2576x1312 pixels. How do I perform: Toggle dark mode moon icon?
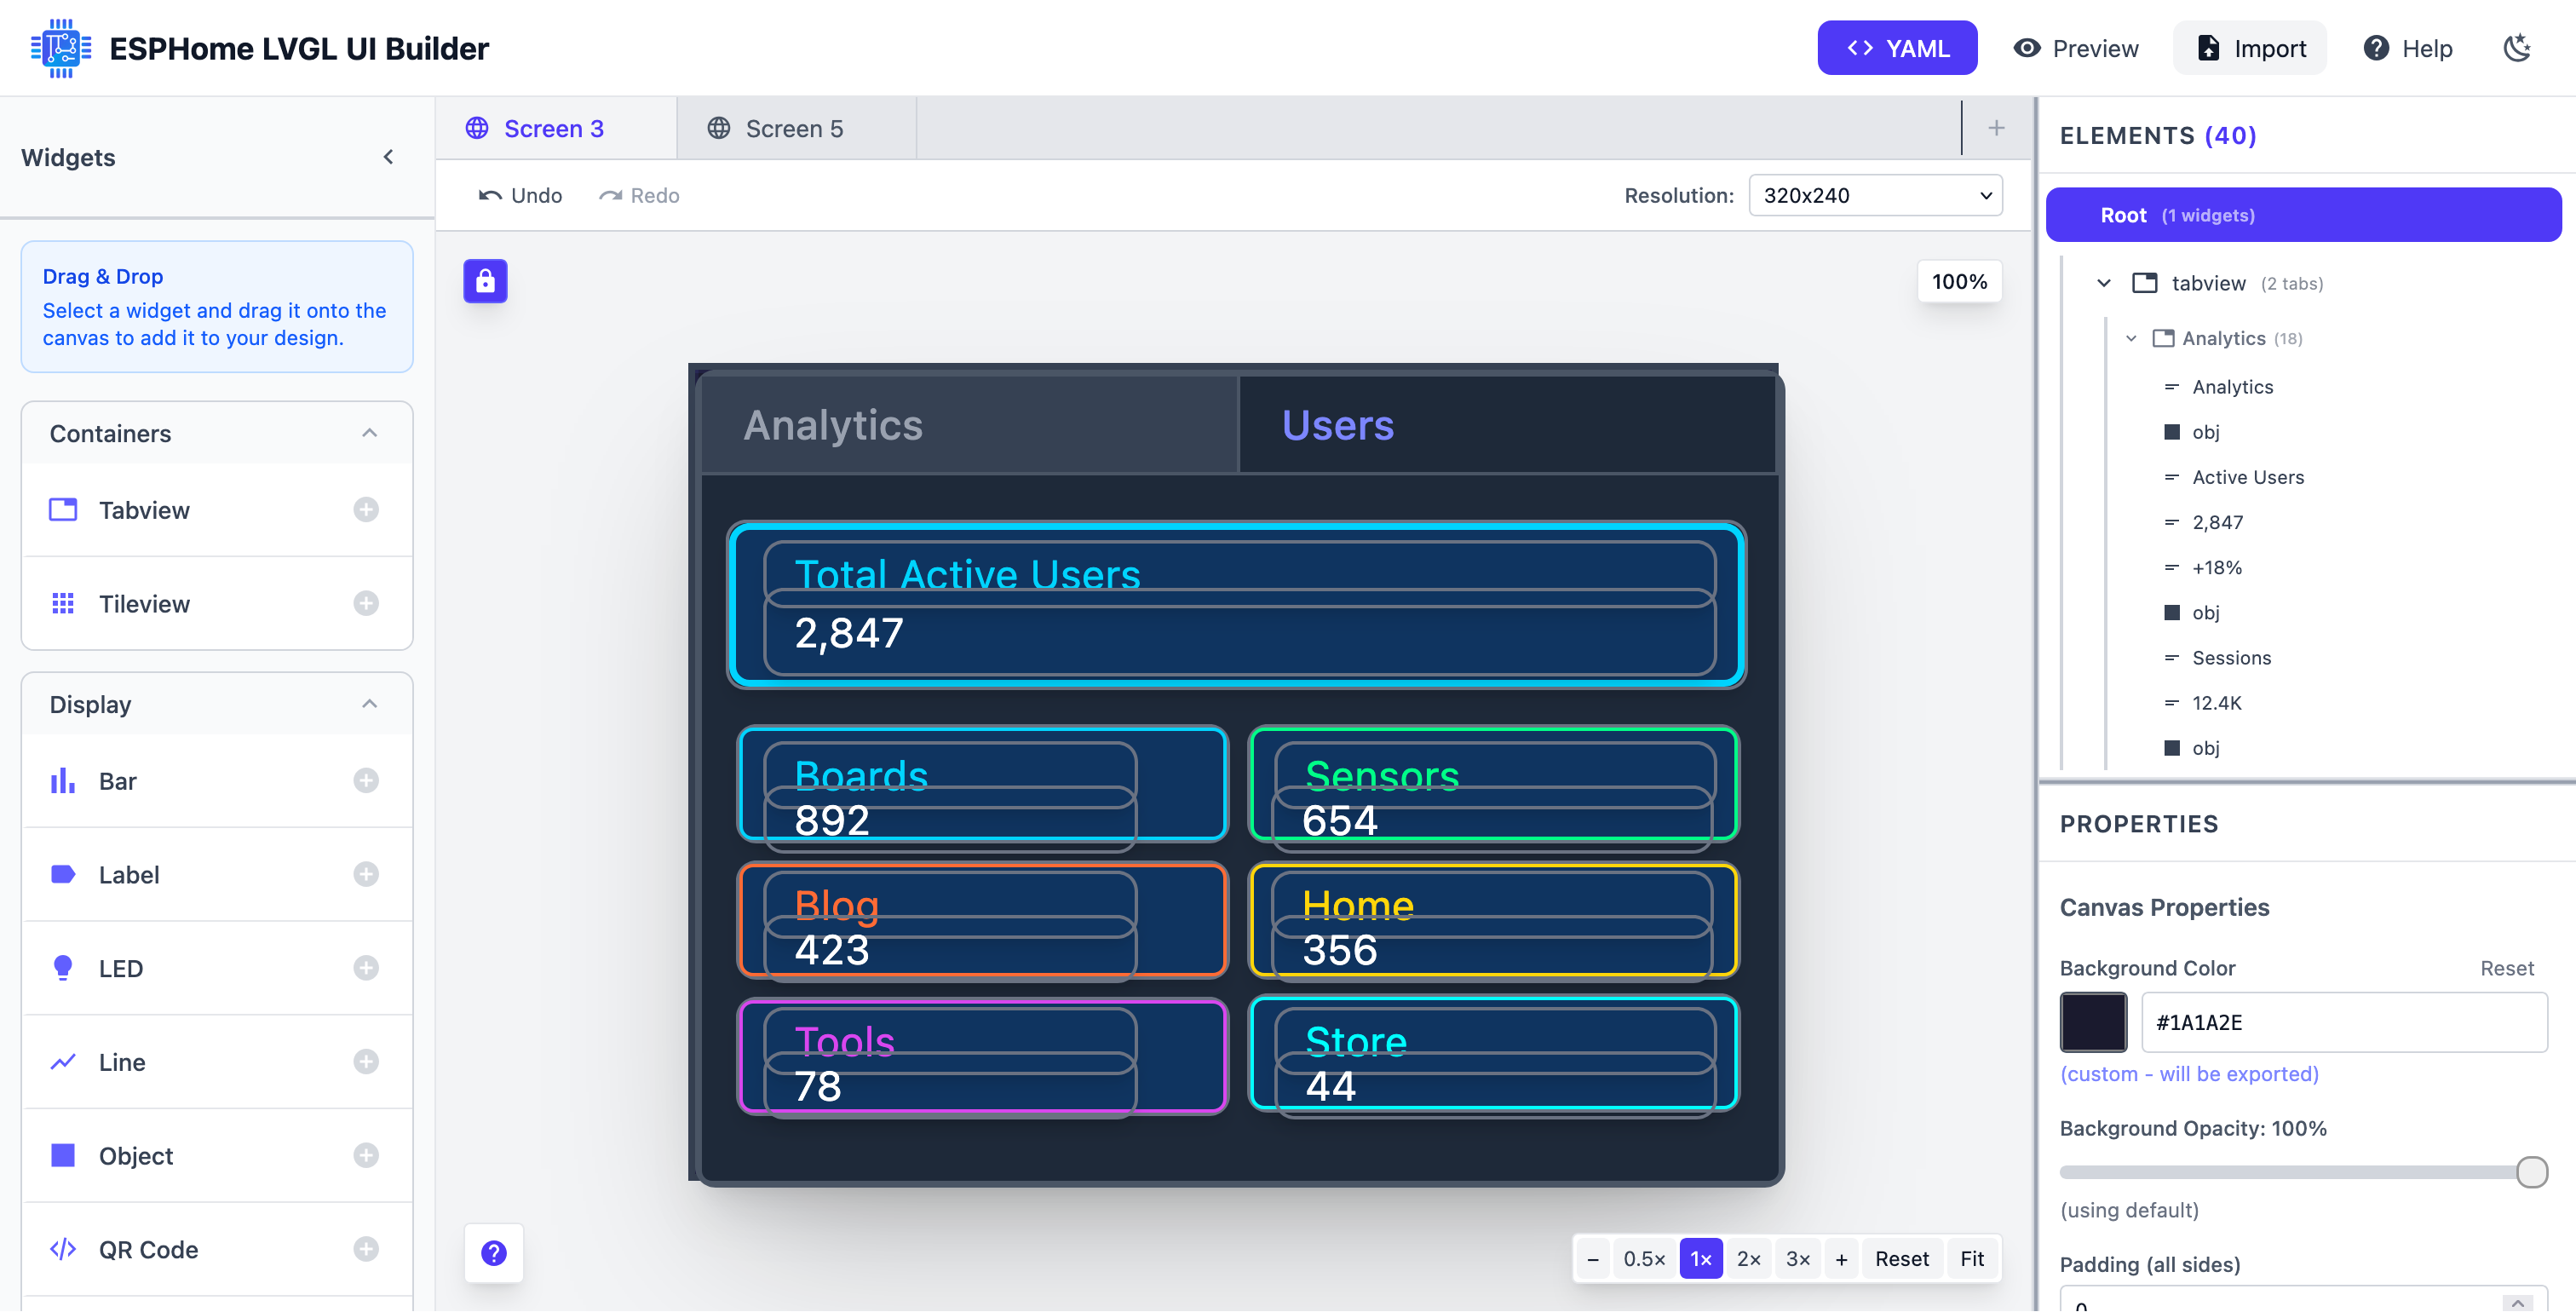pyautogui.click(x=2516, y=48)
